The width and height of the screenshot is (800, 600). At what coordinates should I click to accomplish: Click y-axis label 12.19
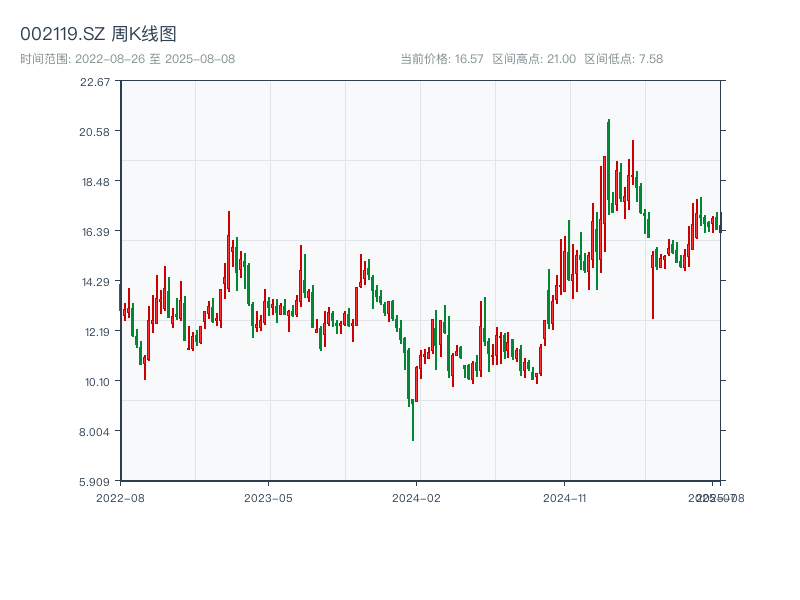click(96, 332)
